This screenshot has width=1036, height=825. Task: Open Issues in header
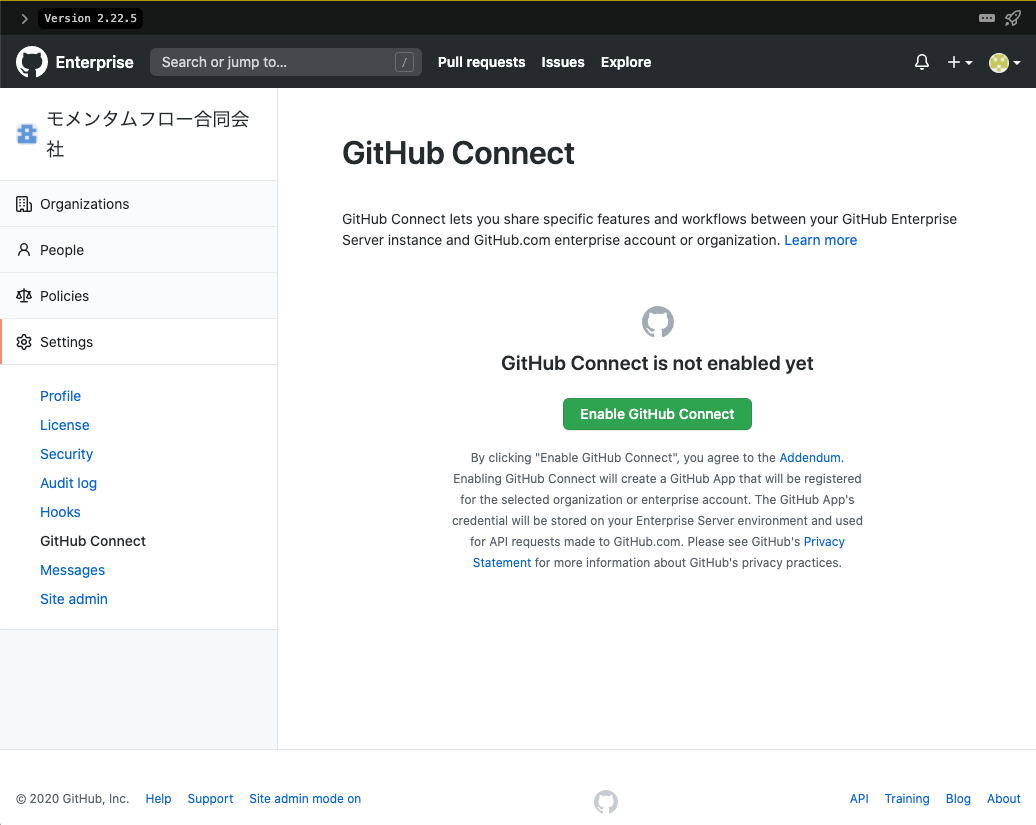click(563, 62)
